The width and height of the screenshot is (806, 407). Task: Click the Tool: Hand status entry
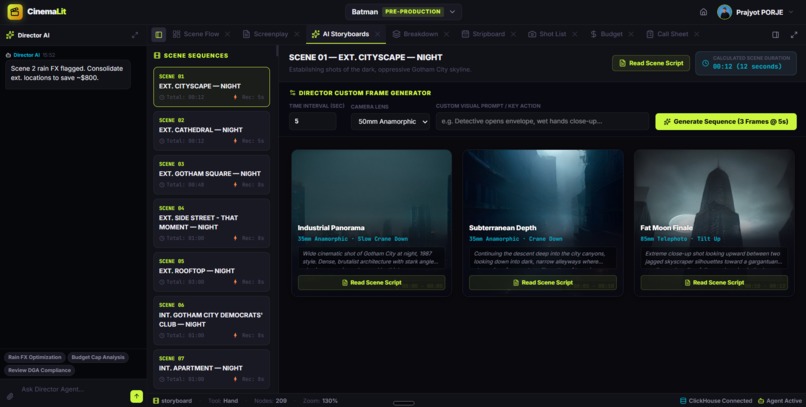(223, 401)
